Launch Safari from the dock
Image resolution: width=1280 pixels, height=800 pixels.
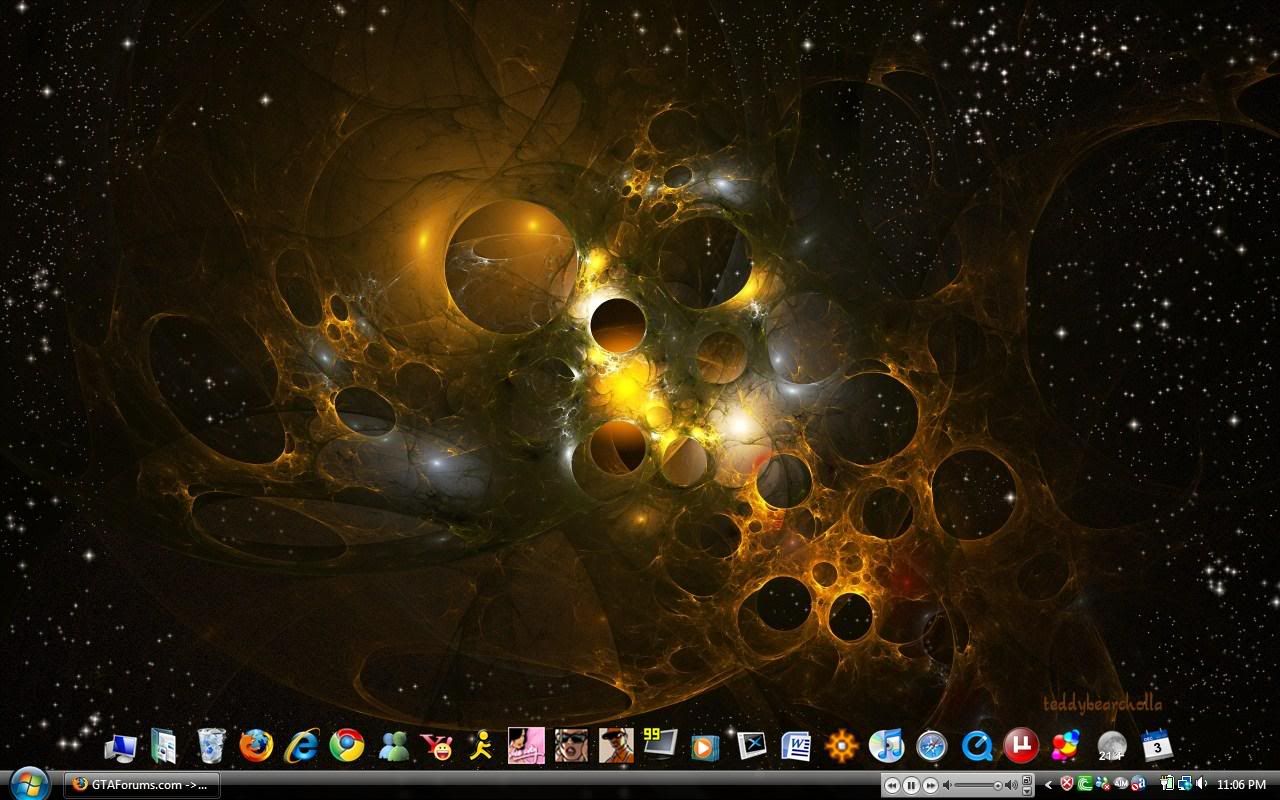tap(932, 745)
